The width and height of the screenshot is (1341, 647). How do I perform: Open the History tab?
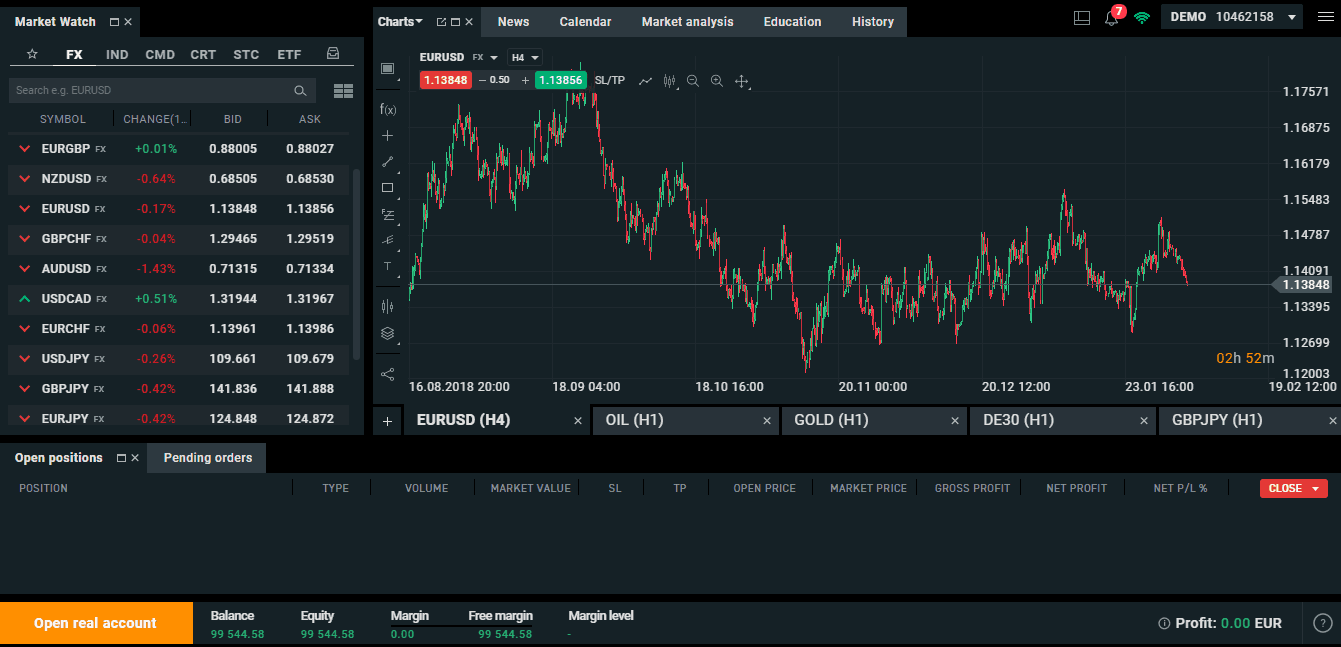(873, 22)
